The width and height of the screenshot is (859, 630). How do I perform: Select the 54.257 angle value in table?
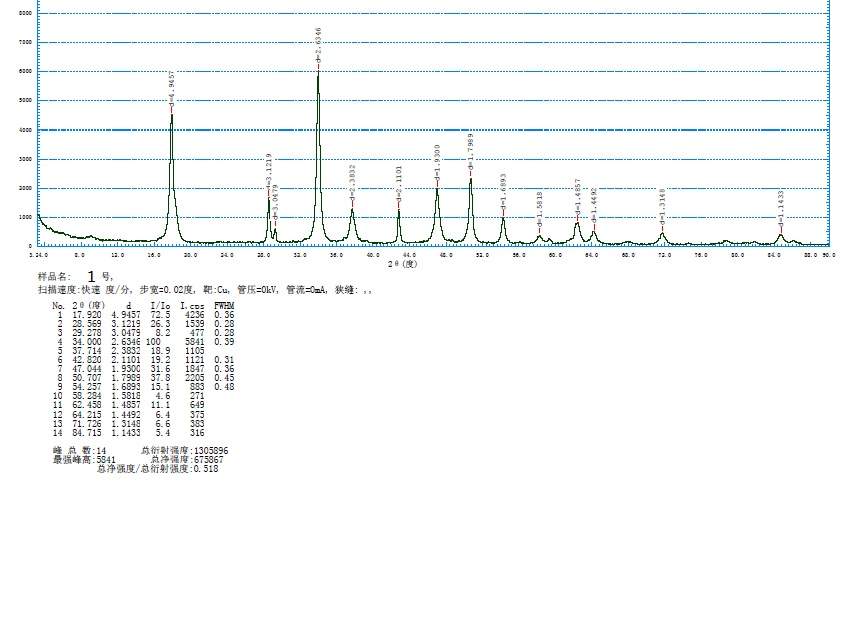pos(87,387)
